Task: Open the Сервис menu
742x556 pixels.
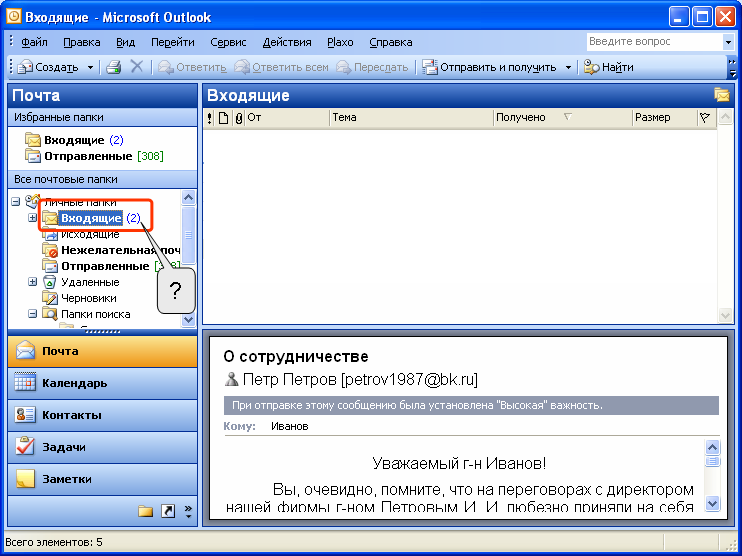Action: 228,43
